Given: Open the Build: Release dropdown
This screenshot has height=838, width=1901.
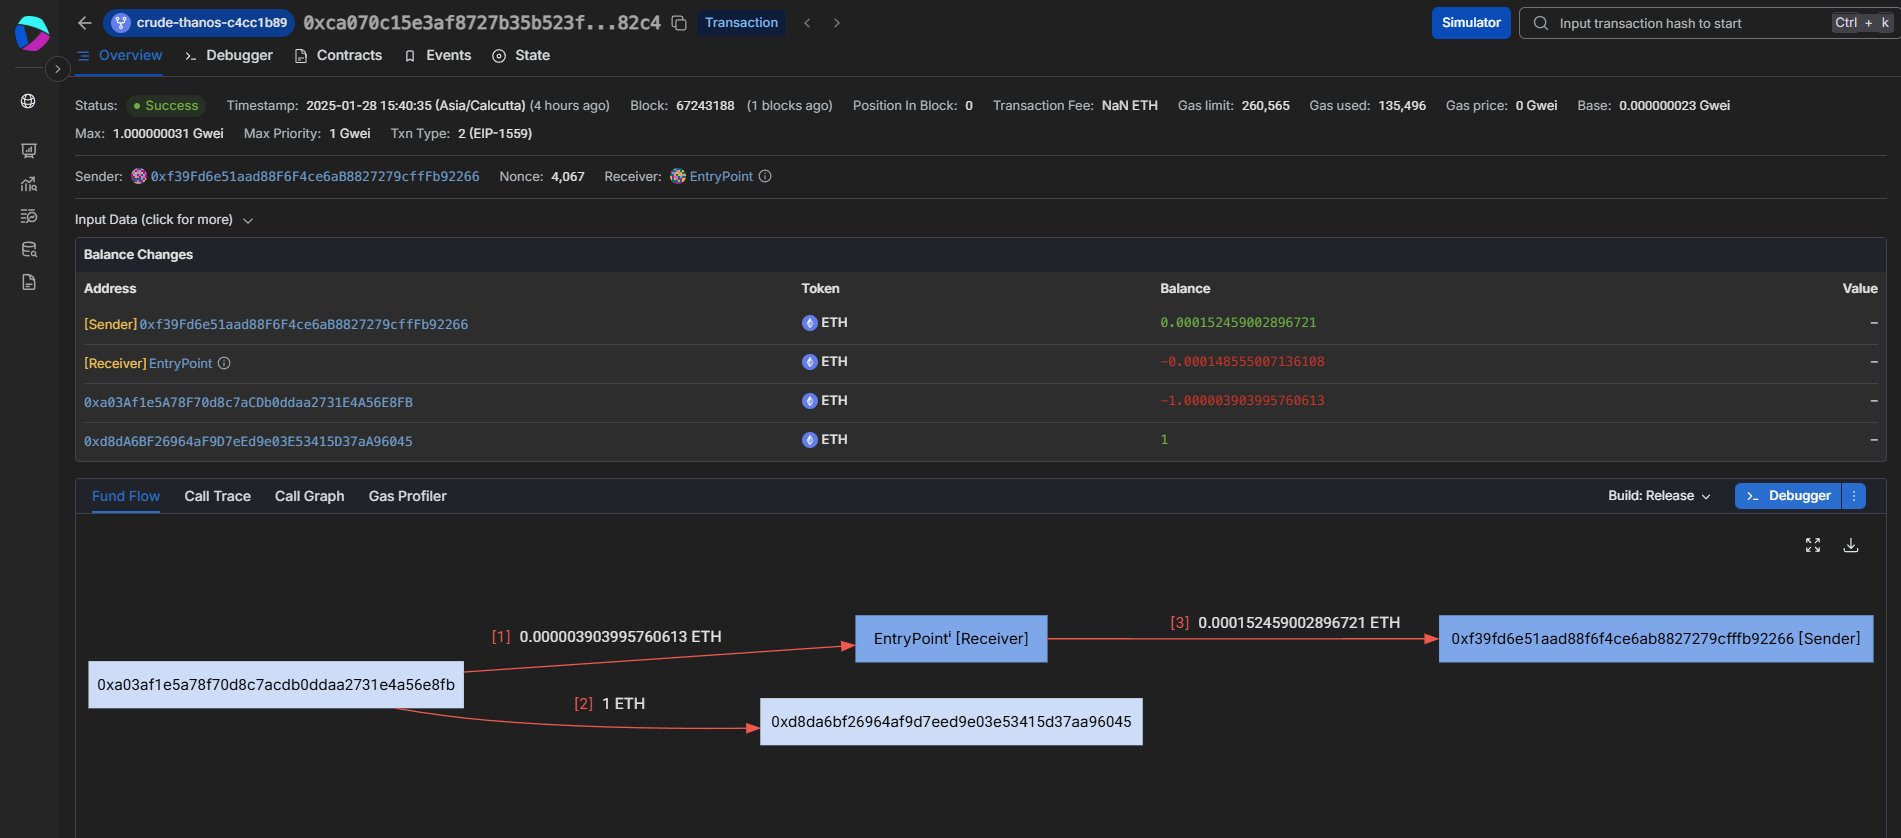Looking at the screenshot, I should tap(1659, 496).
